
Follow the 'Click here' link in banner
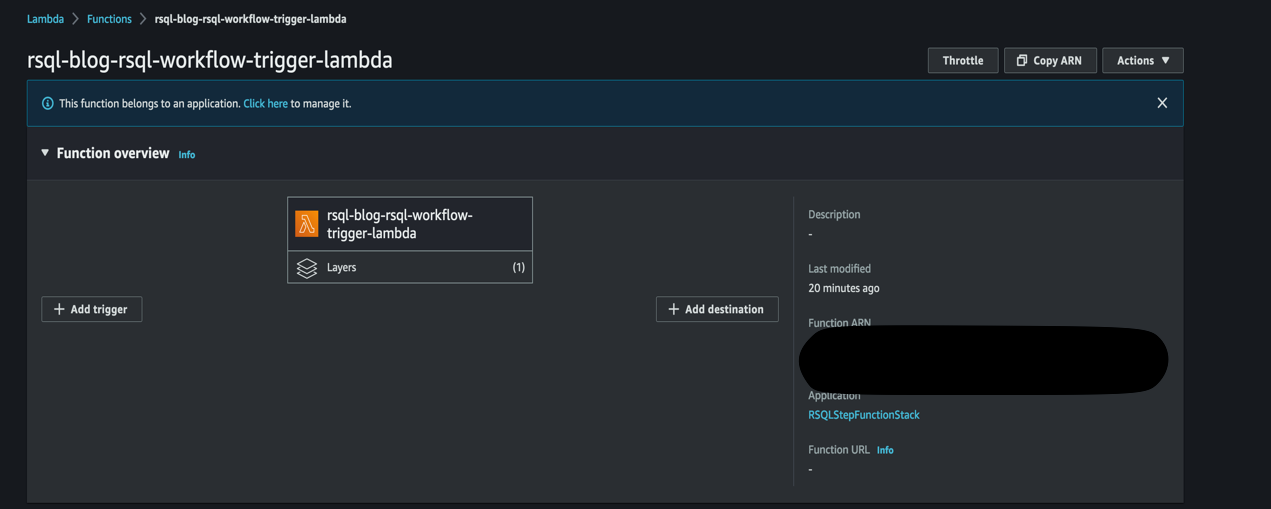(265, 104)
